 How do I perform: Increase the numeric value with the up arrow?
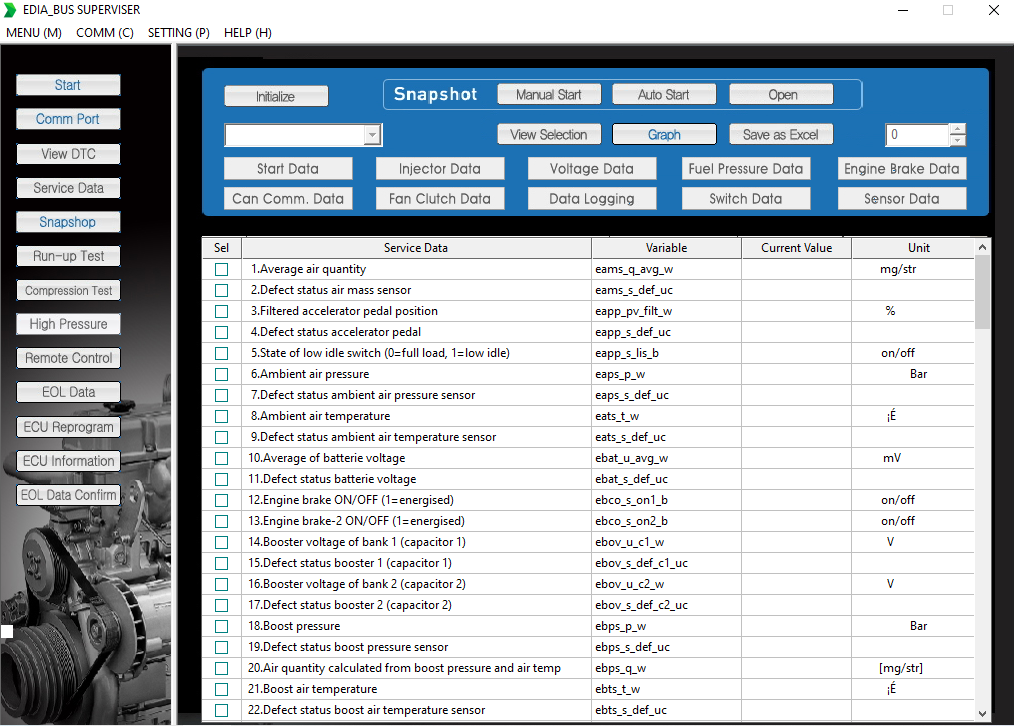(x=958, y=129)
